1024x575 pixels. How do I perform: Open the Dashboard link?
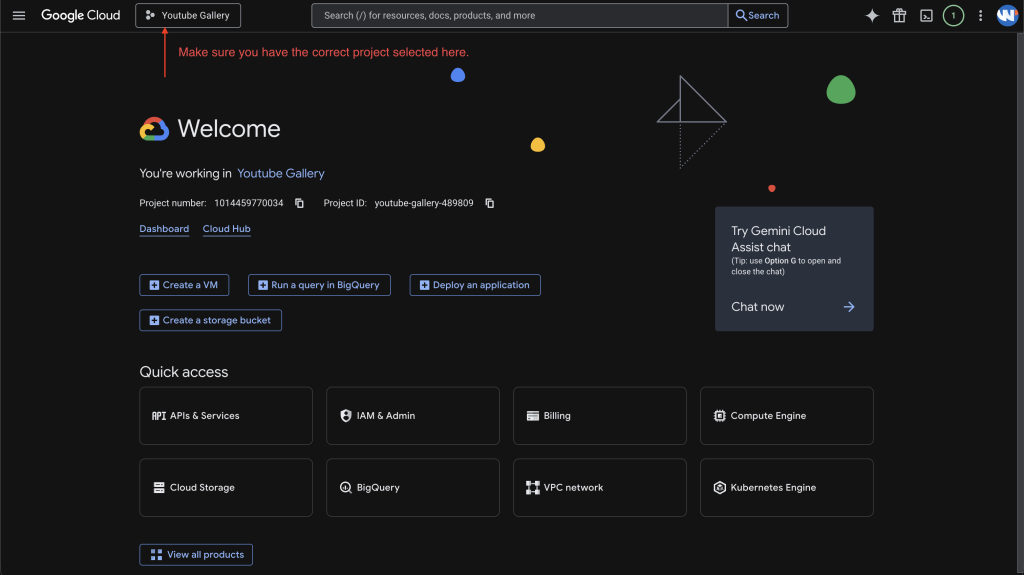[x=164, y=229]
